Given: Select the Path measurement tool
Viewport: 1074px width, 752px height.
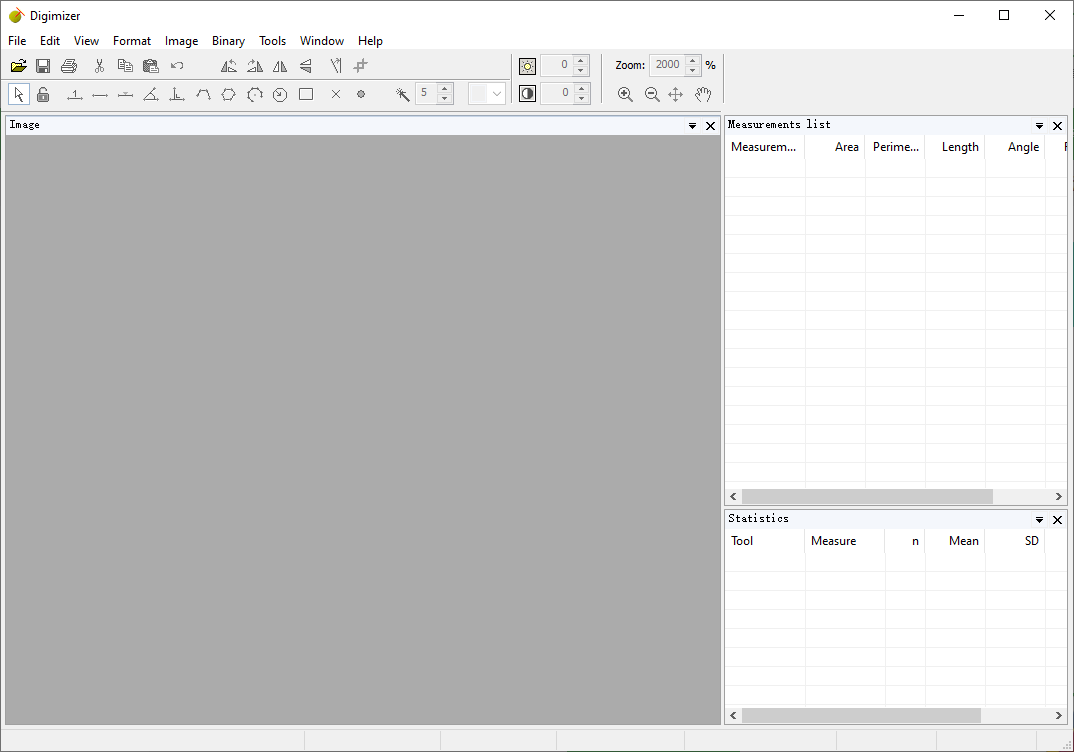Looking at the screenshot, I should tap(203, 95).
